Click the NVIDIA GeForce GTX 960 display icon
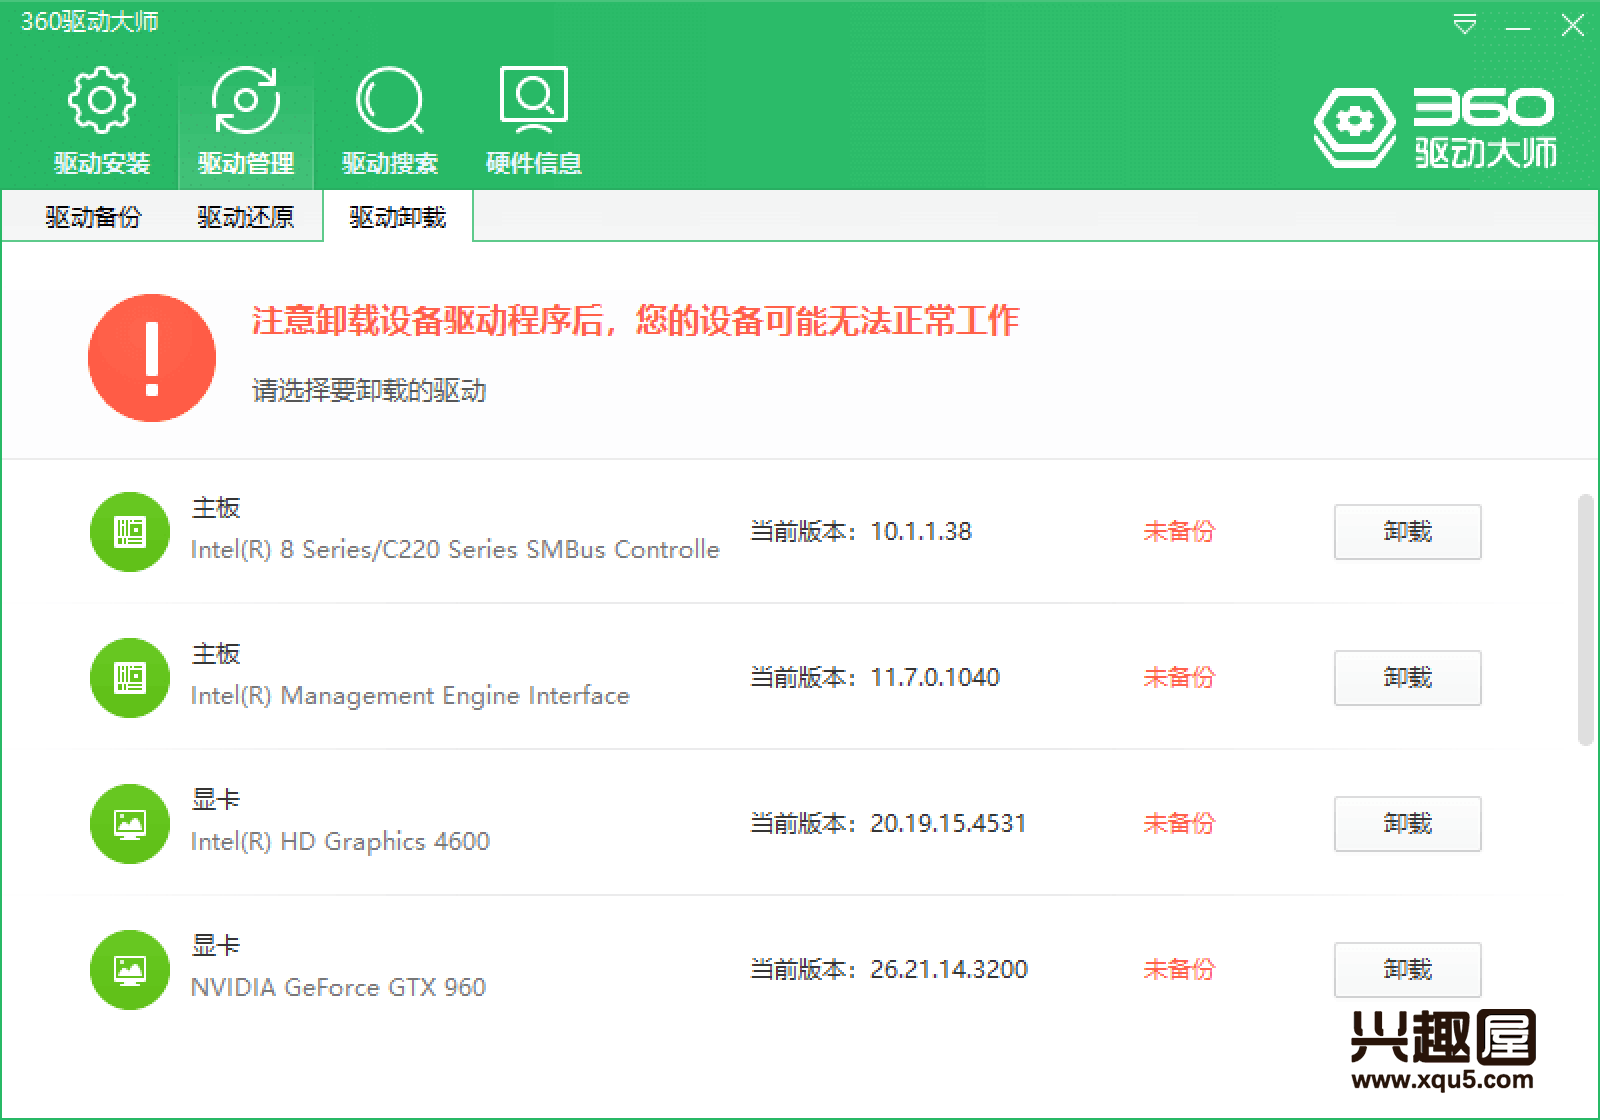This screenshot has width=1600, height=1120. click(130, 970)
